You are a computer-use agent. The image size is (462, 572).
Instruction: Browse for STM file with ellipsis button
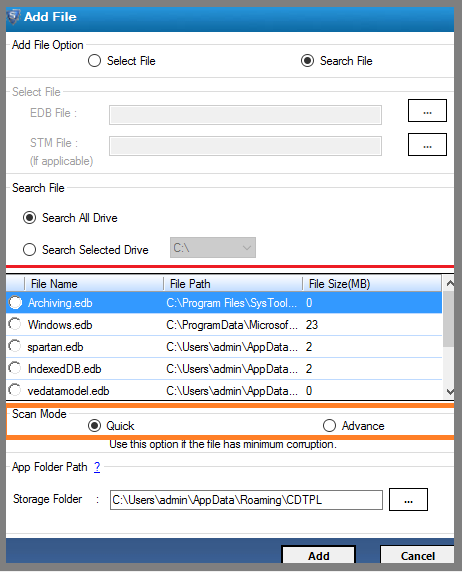(x=427, y=144)
